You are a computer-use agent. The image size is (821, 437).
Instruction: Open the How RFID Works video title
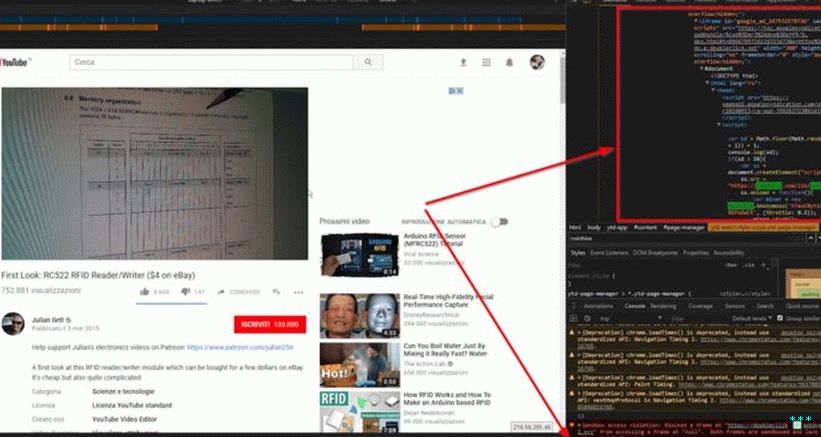pyautogui.click(x=448, y=399)
